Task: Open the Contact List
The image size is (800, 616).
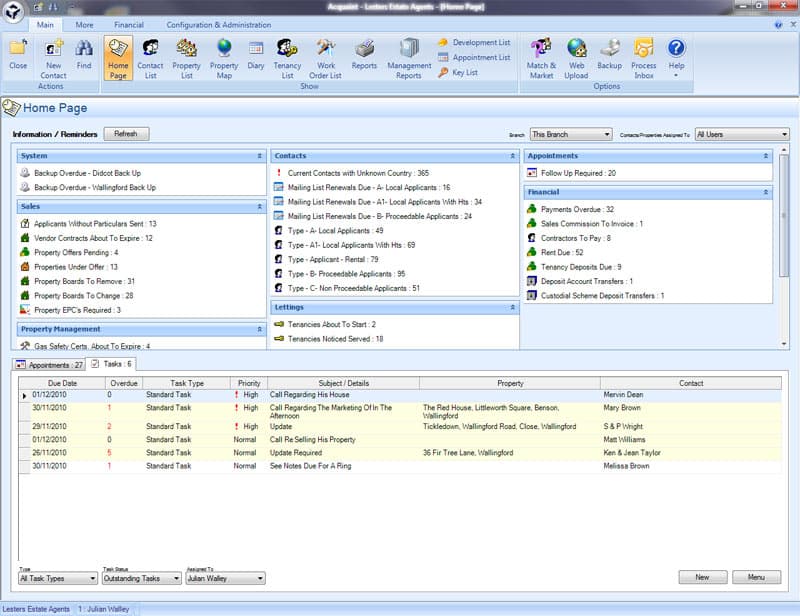Action: coord(152,55)
